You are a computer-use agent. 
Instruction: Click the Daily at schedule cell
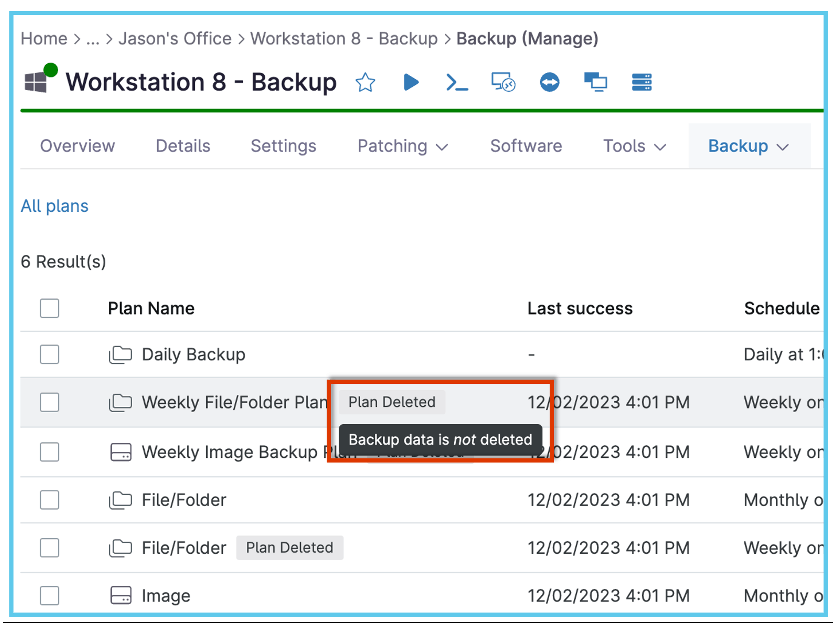click(784, 355)
